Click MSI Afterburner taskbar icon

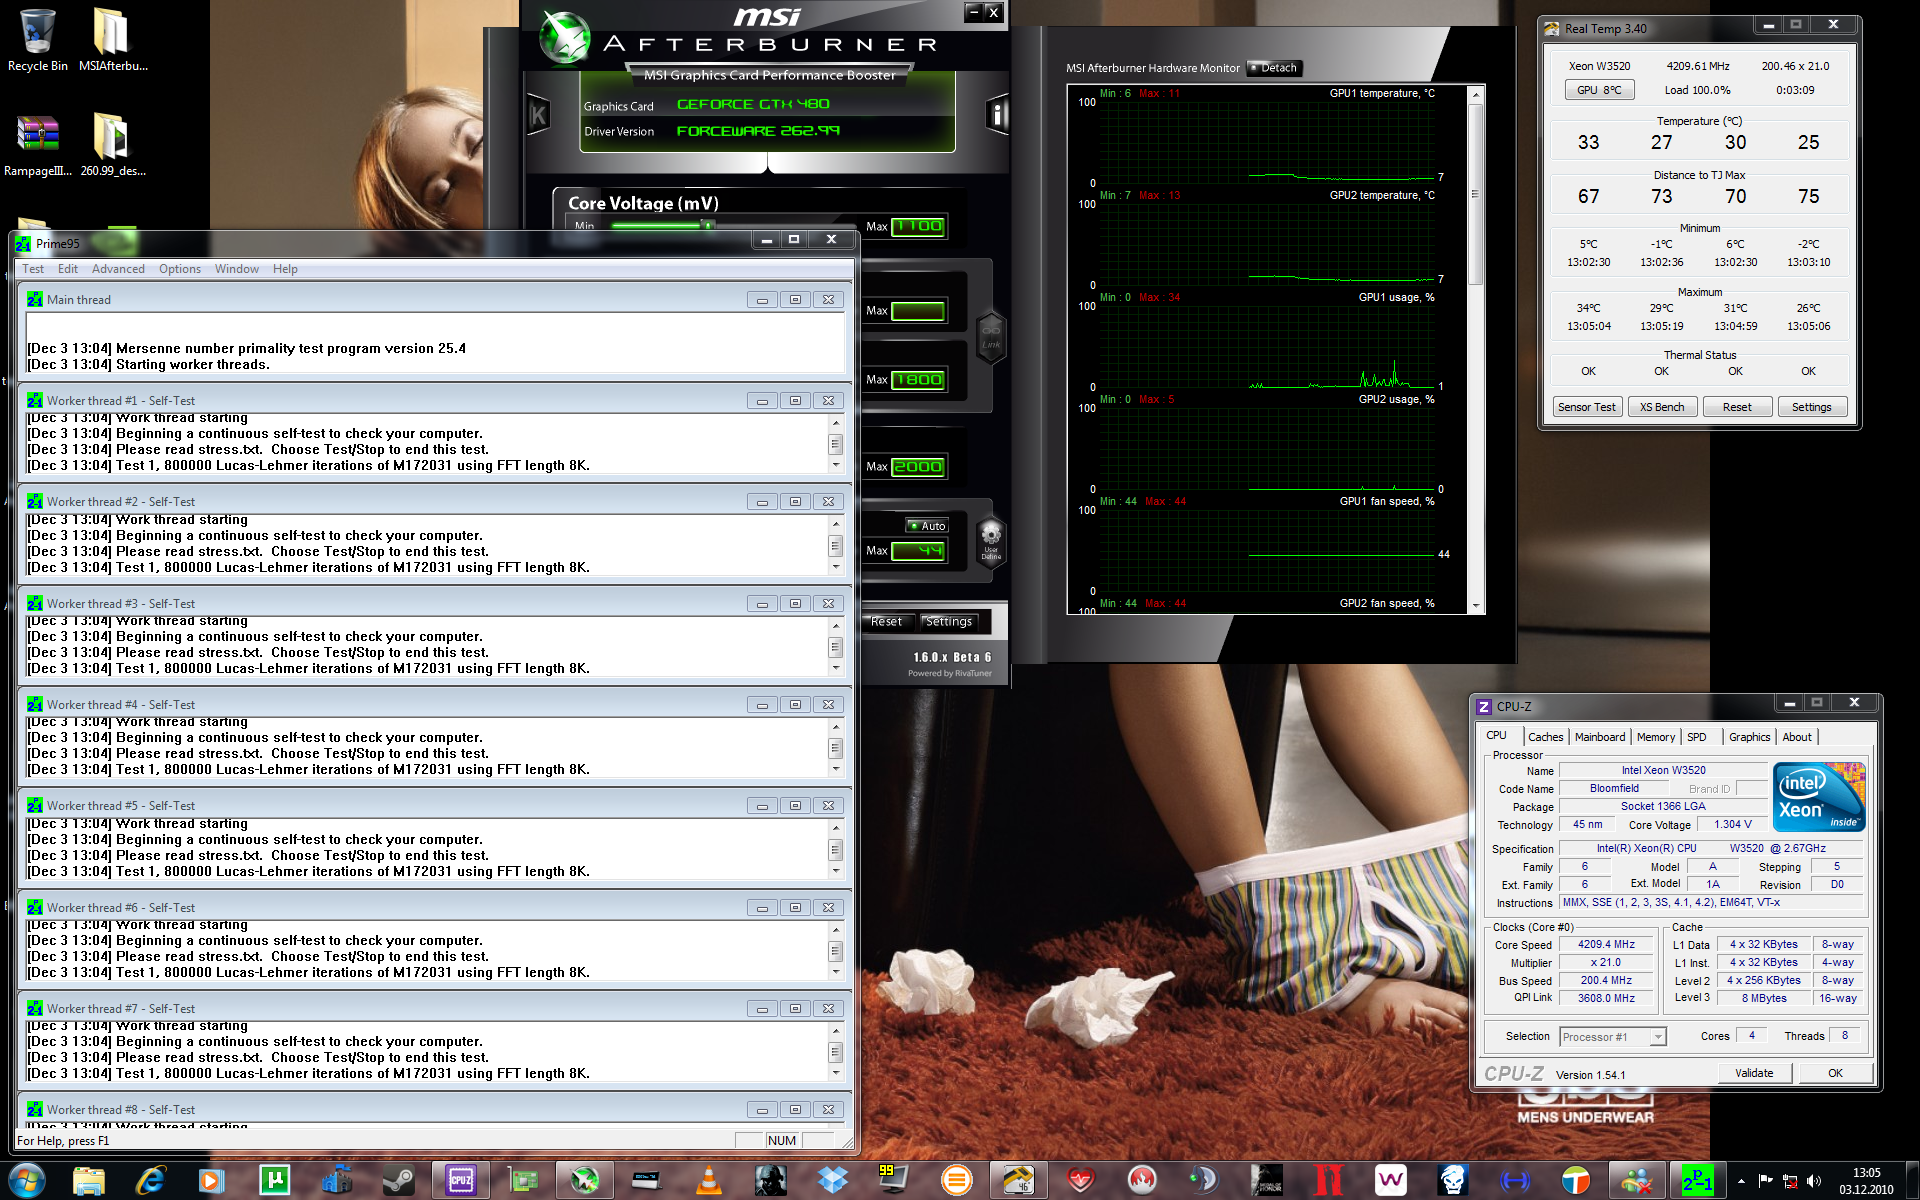[585, 1181]
